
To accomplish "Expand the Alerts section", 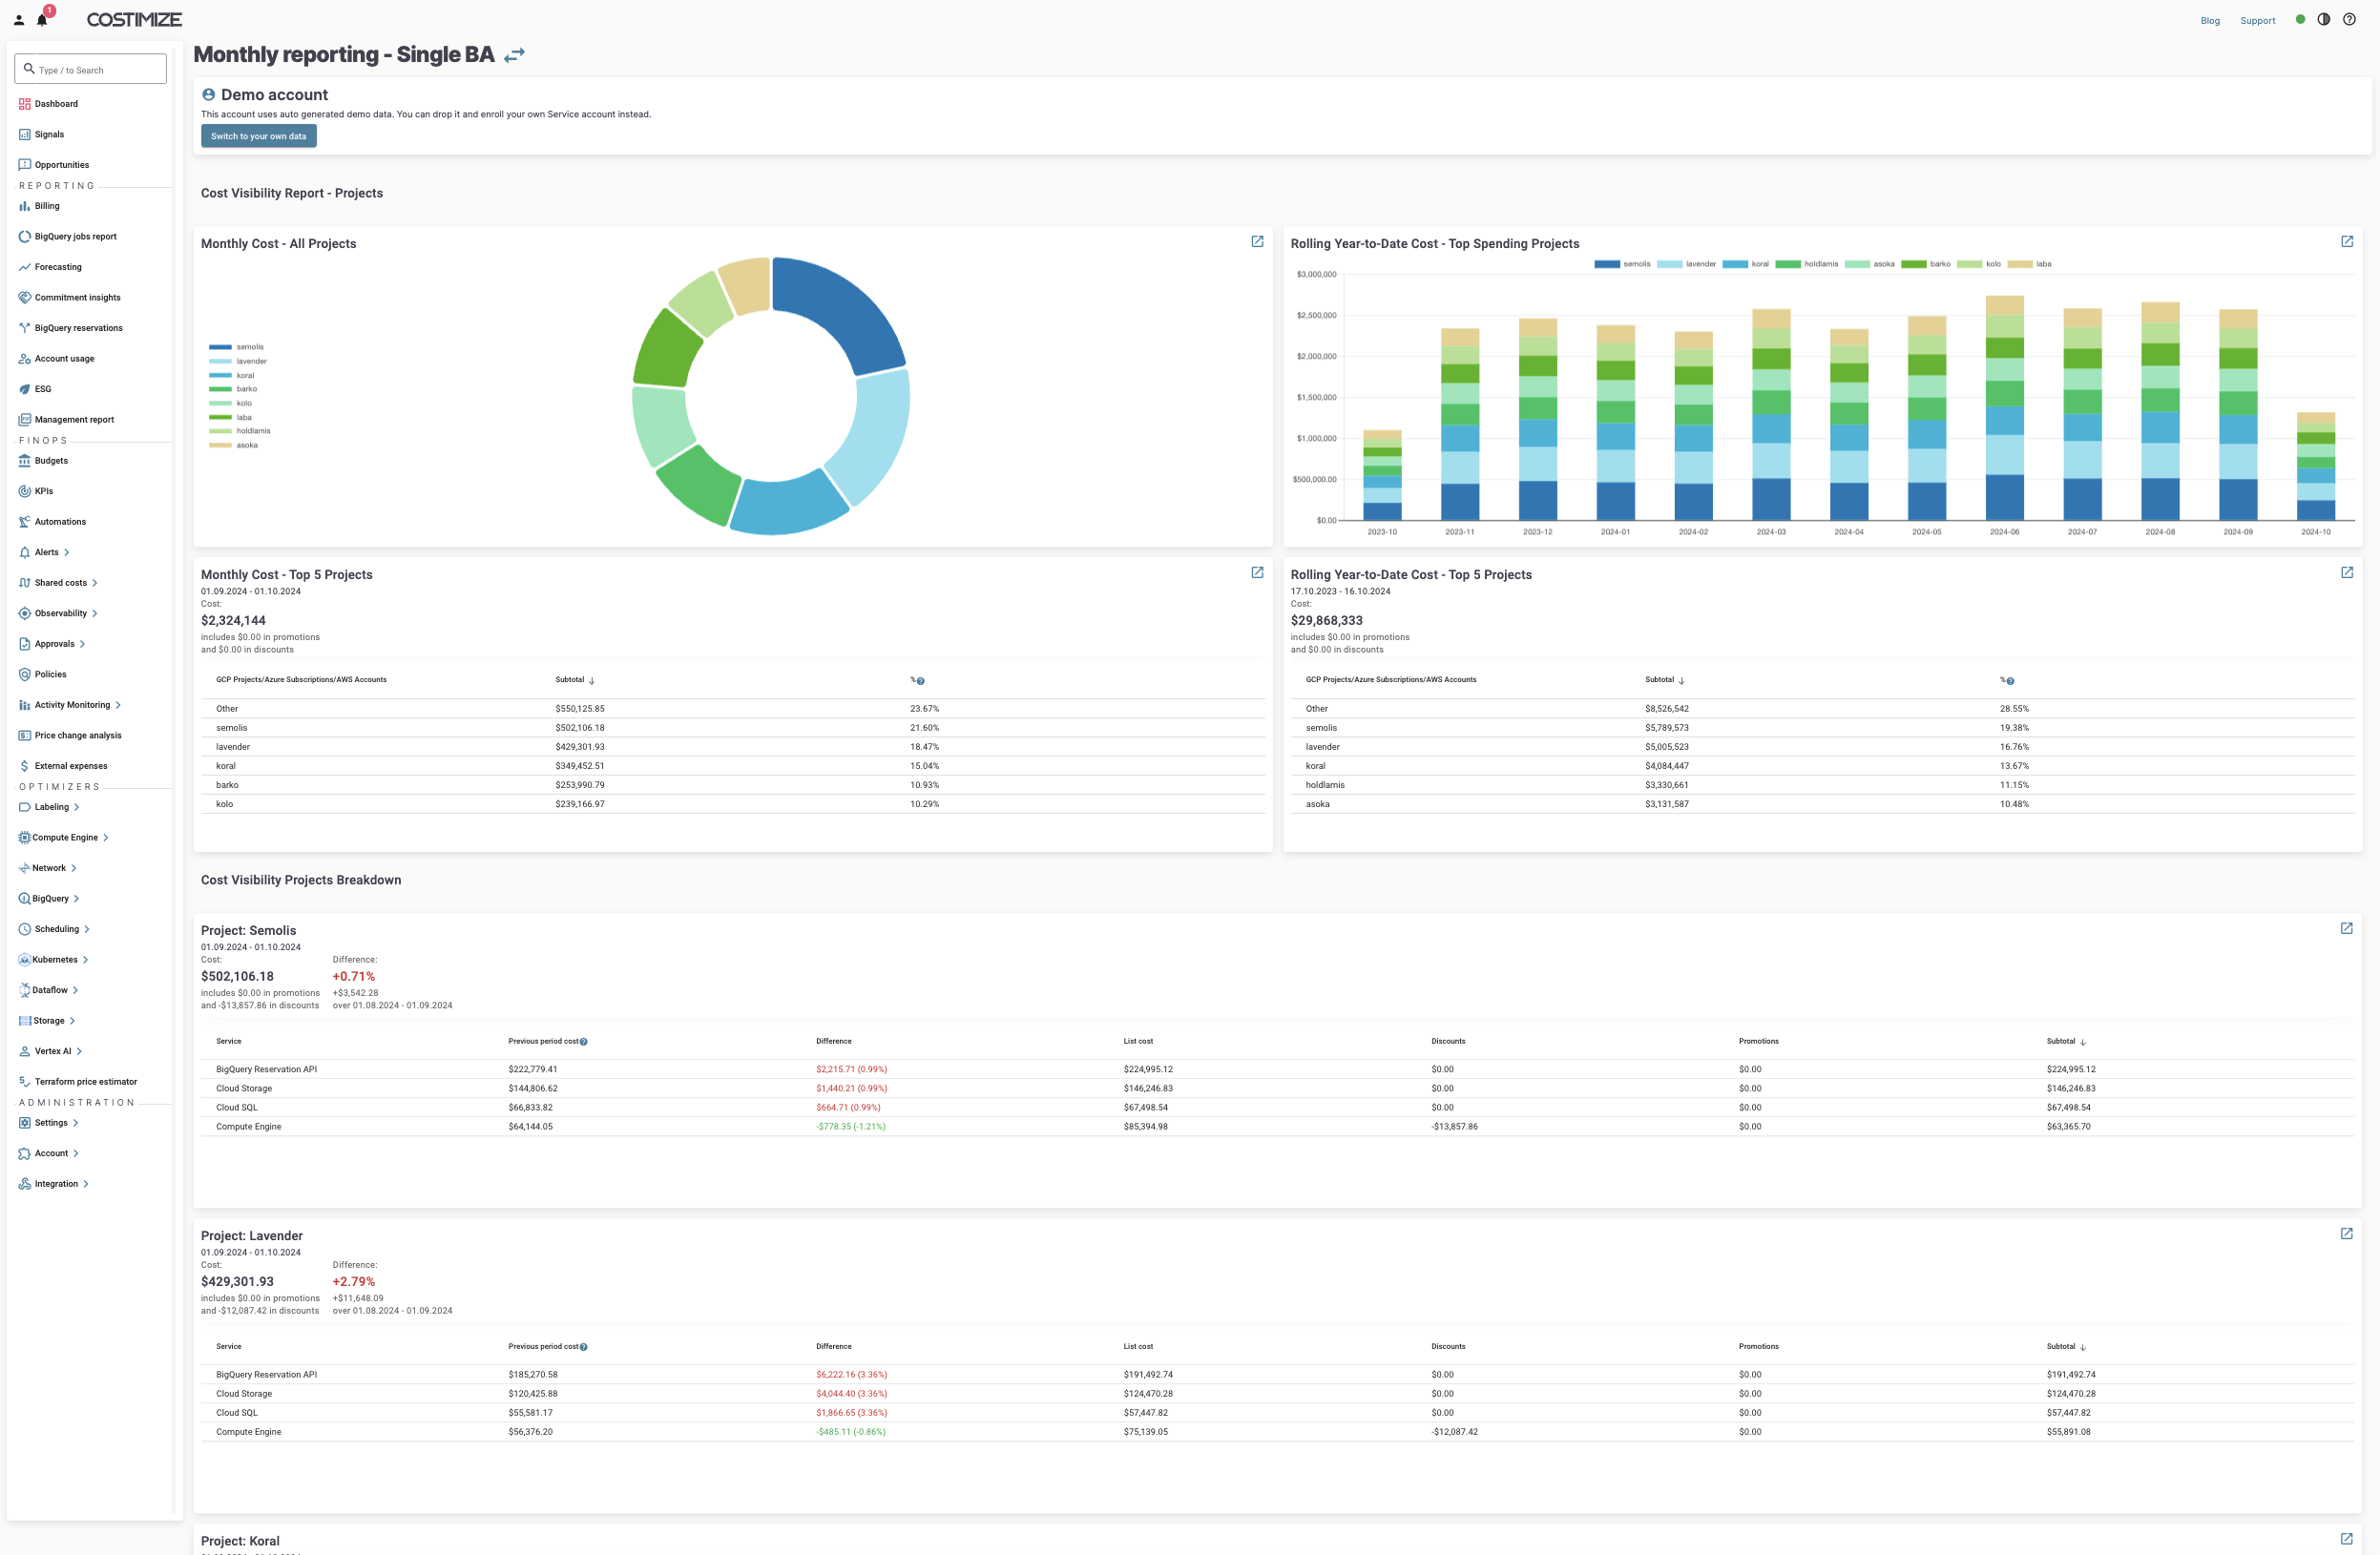I will point(46,552).
